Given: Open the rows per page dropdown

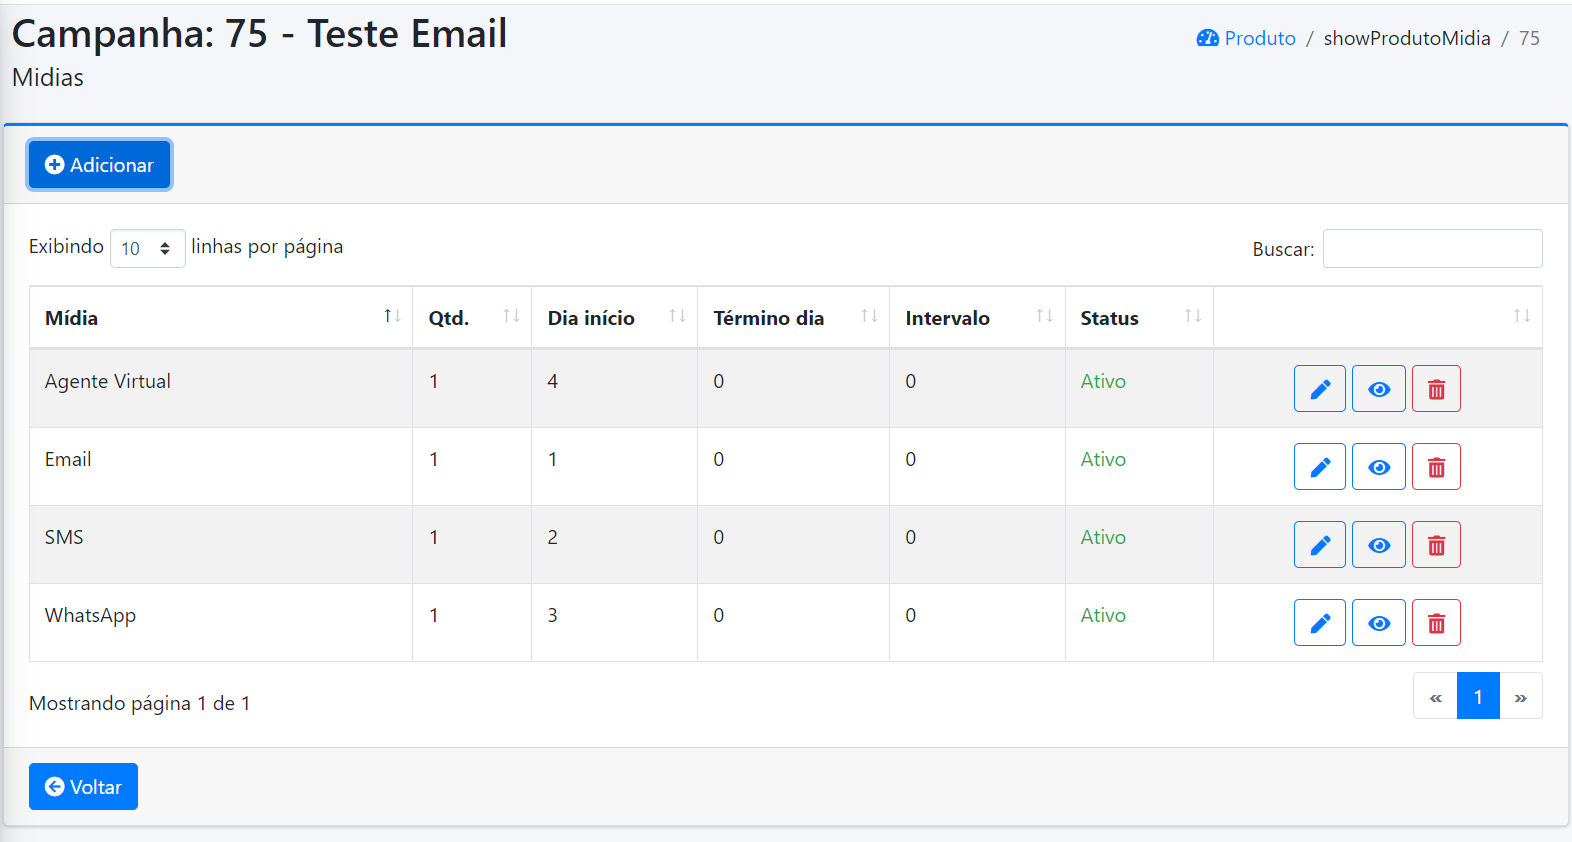Looking at the screenshot, I should tap(147, 248).
